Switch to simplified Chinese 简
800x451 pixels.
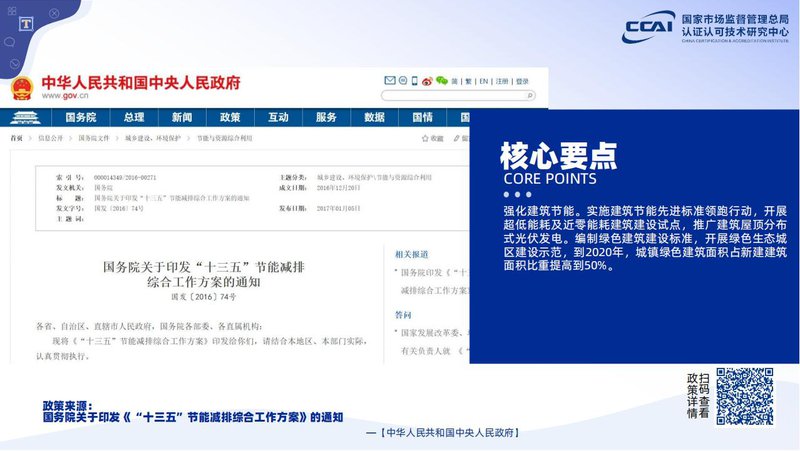tap(455, 81)
